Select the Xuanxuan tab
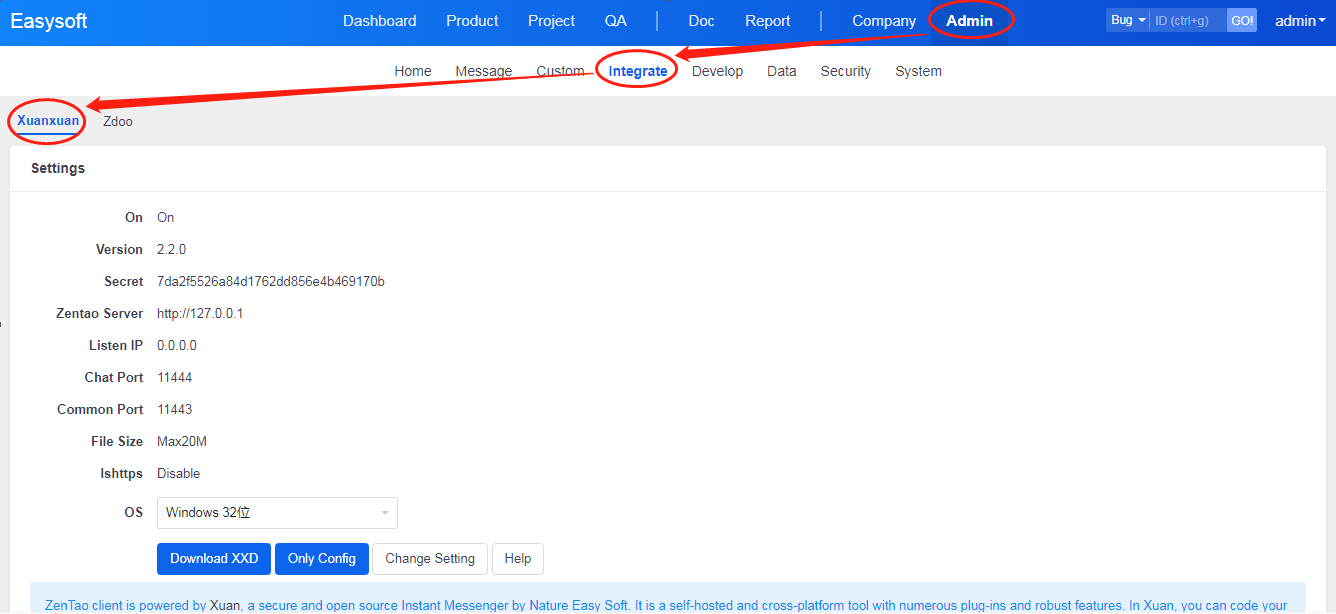 coord(48,121)
